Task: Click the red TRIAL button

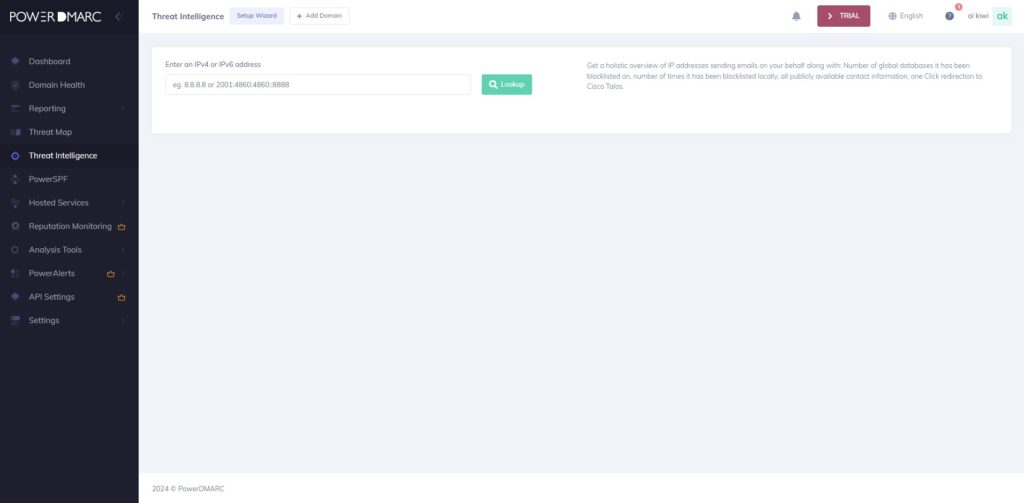Action: [x=844, y=16]
